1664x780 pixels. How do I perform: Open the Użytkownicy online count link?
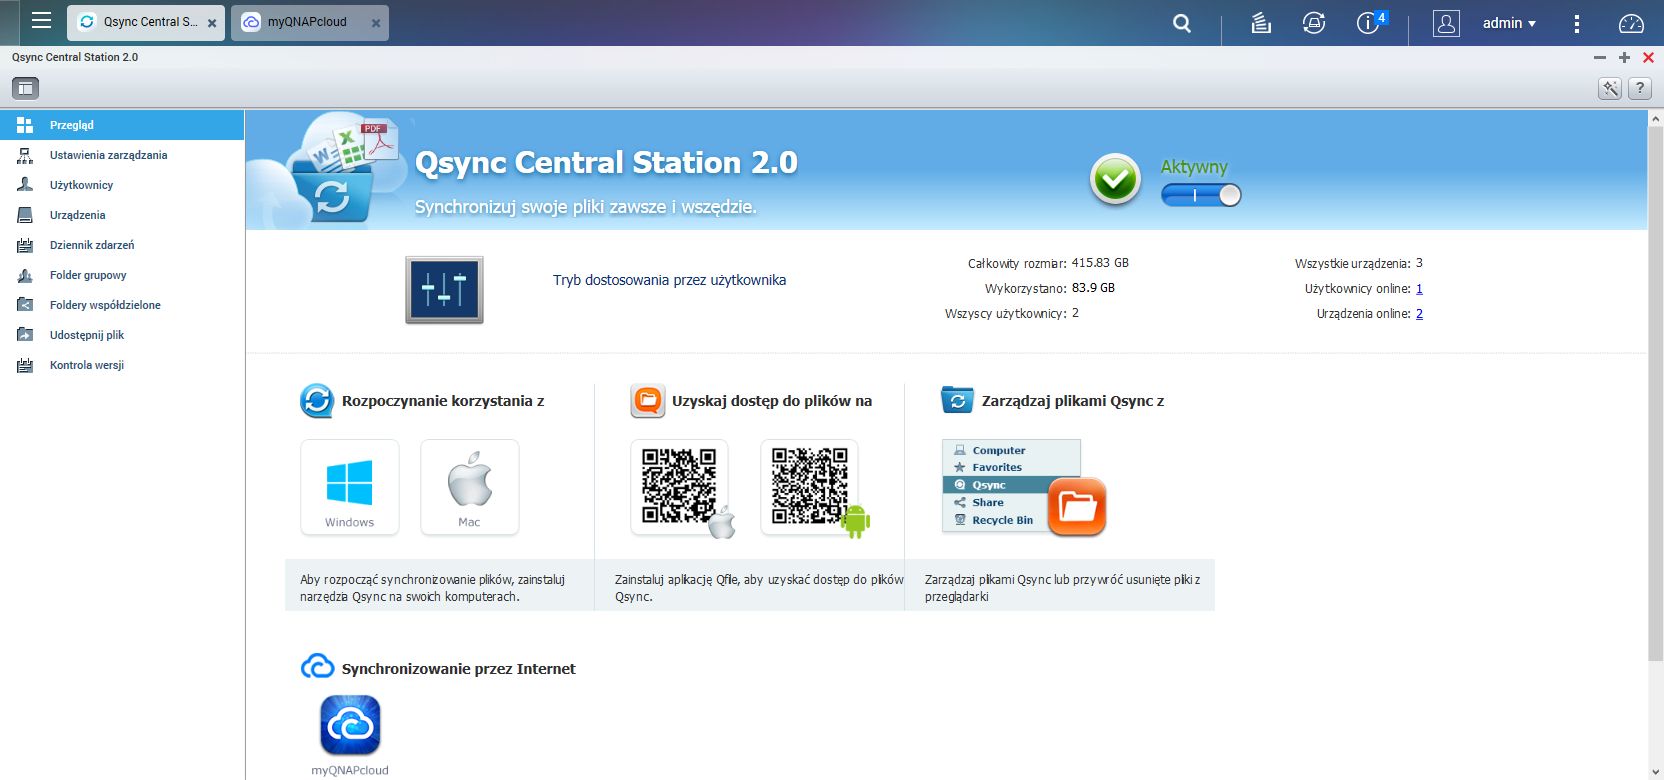[x=1419, y=289]
